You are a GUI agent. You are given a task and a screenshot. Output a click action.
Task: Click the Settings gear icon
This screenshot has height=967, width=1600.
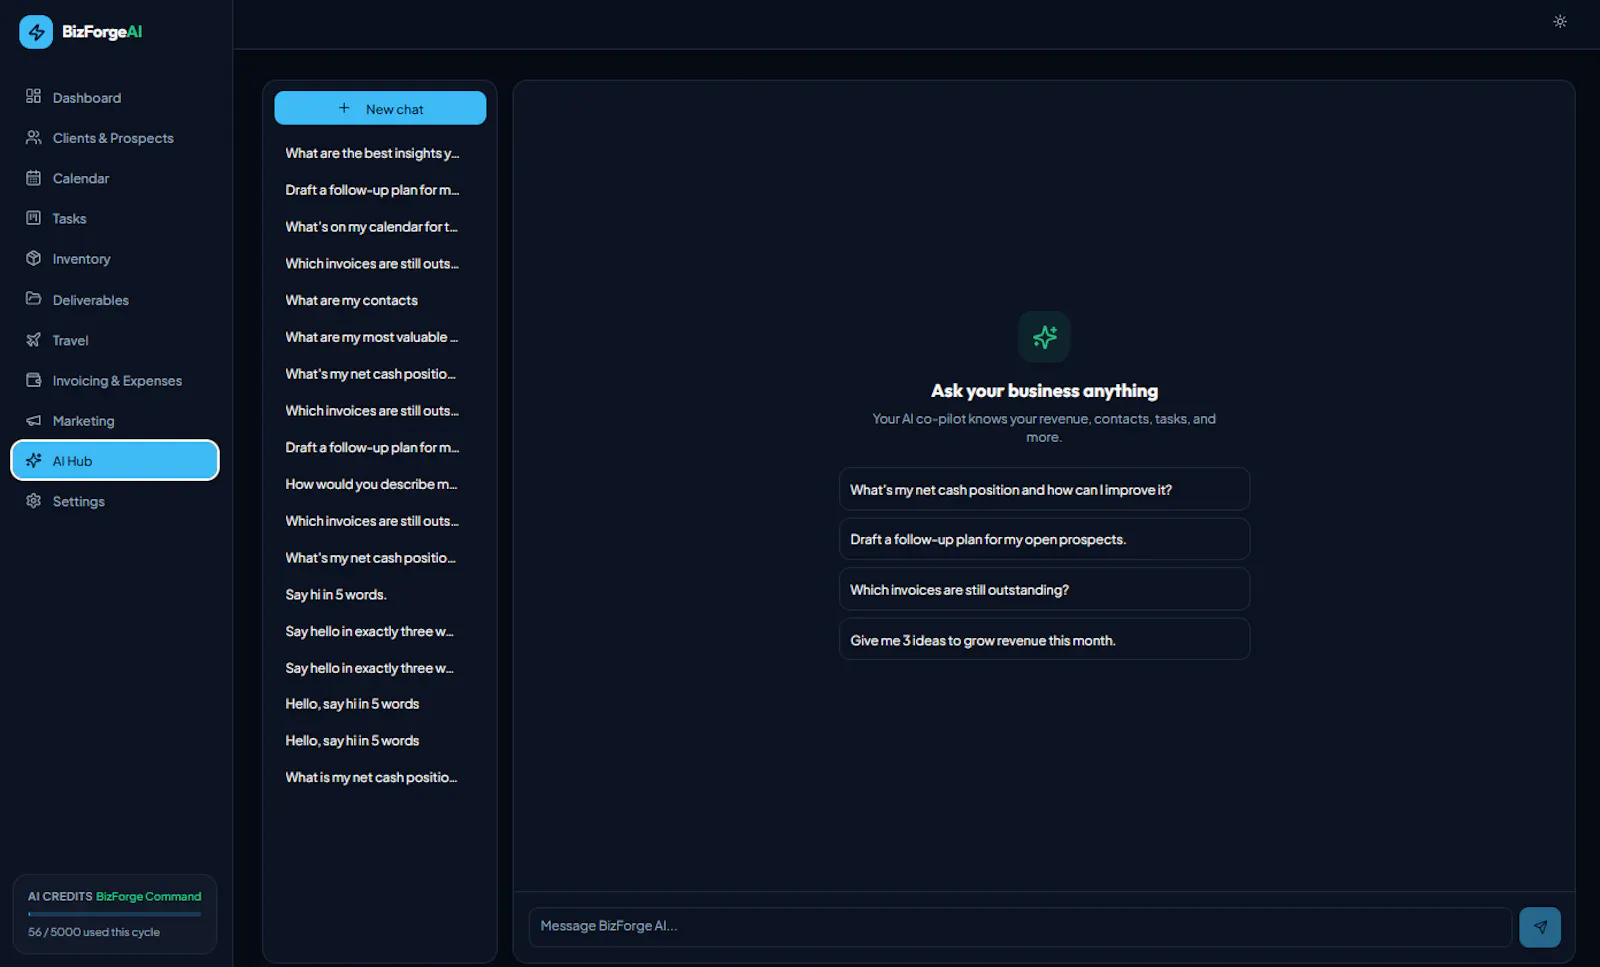[x=33, y=501]
